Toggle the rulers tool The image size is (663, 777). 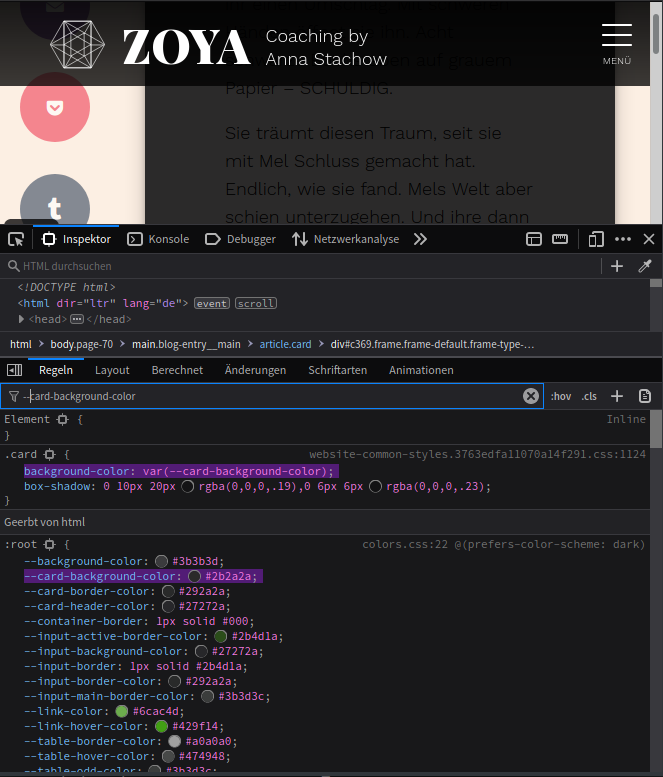pos(560,239)
